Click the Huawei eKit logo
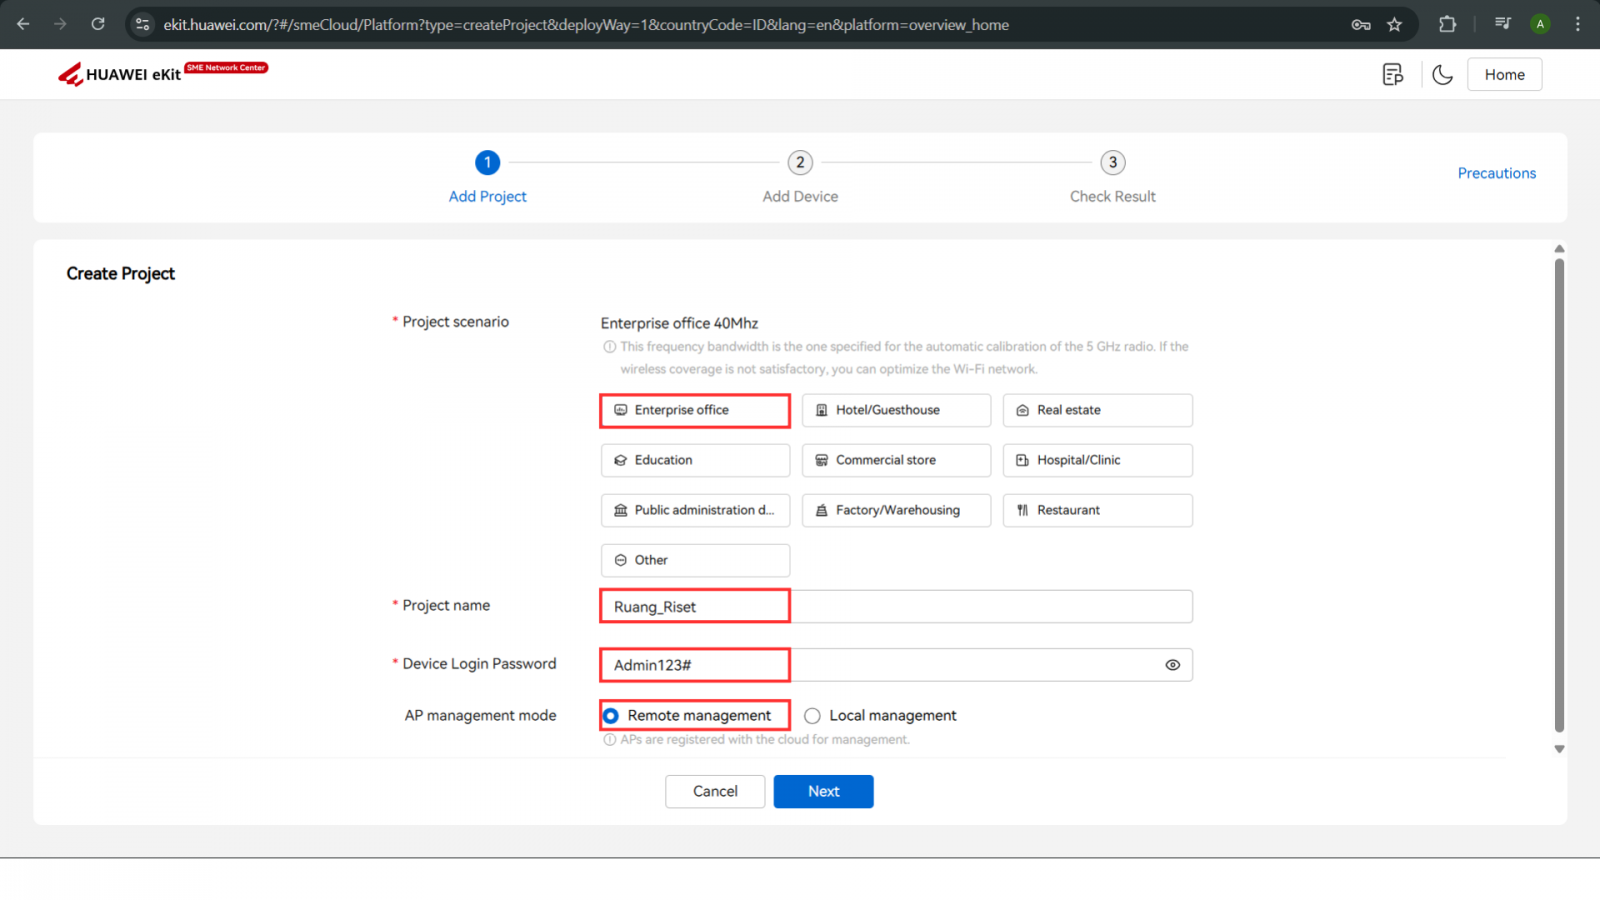This screenshot has height=900, width=1600. tap(120, 74)
